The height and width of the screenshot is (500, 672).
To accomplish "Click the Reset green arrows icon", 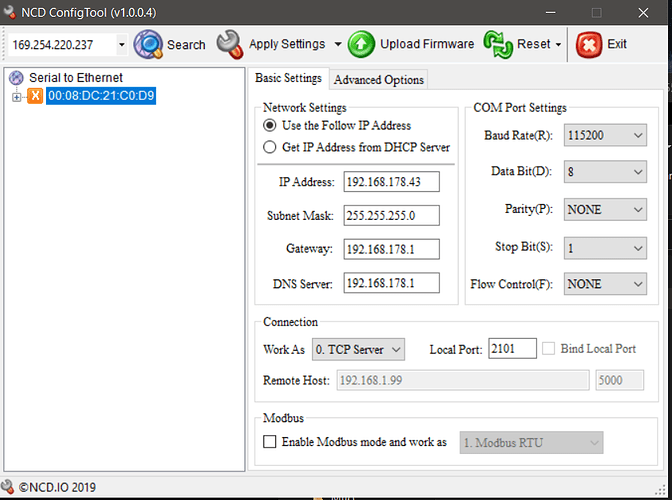I will pos(498,44).
